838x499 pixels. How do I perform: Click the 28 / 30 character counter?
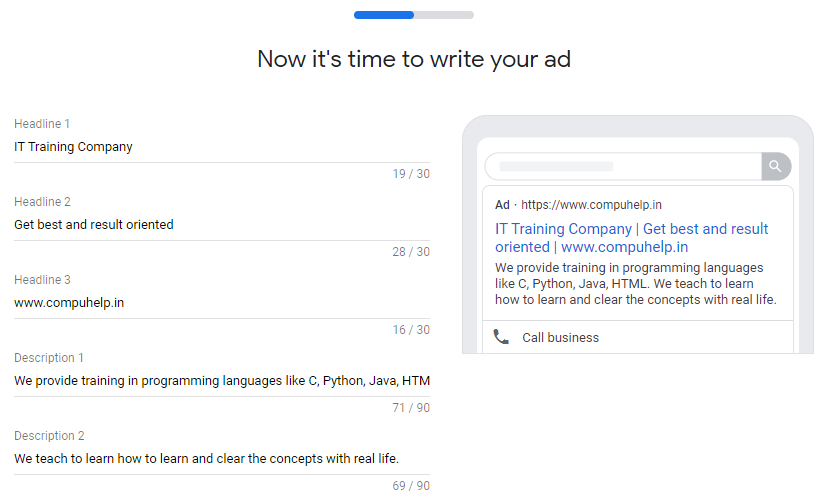pyautogui.click(x=411, y=252)
